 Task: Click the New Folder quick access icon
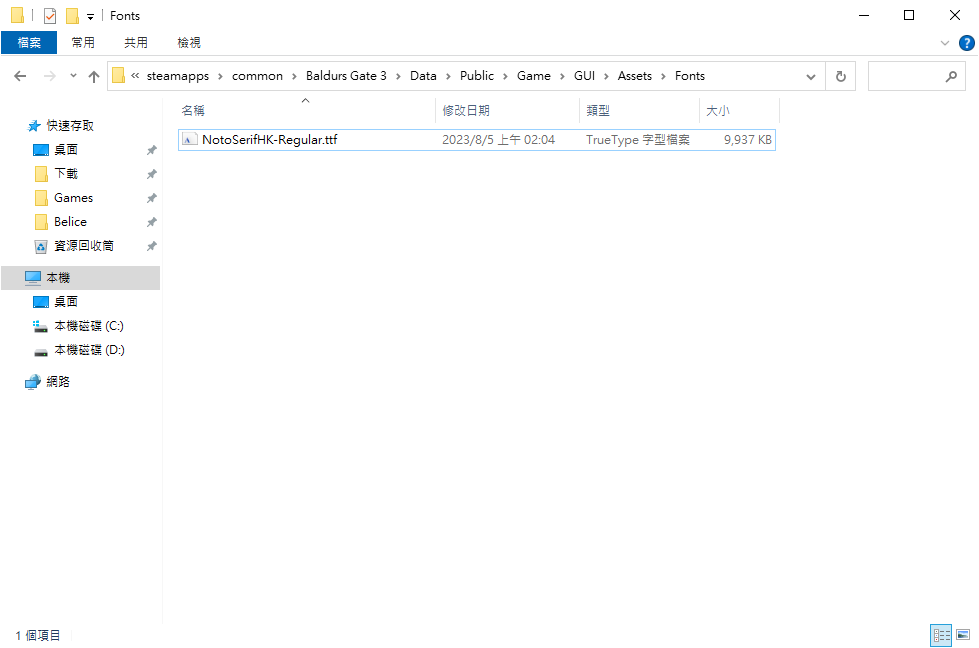pyautogui.click(x=72, y=16)
